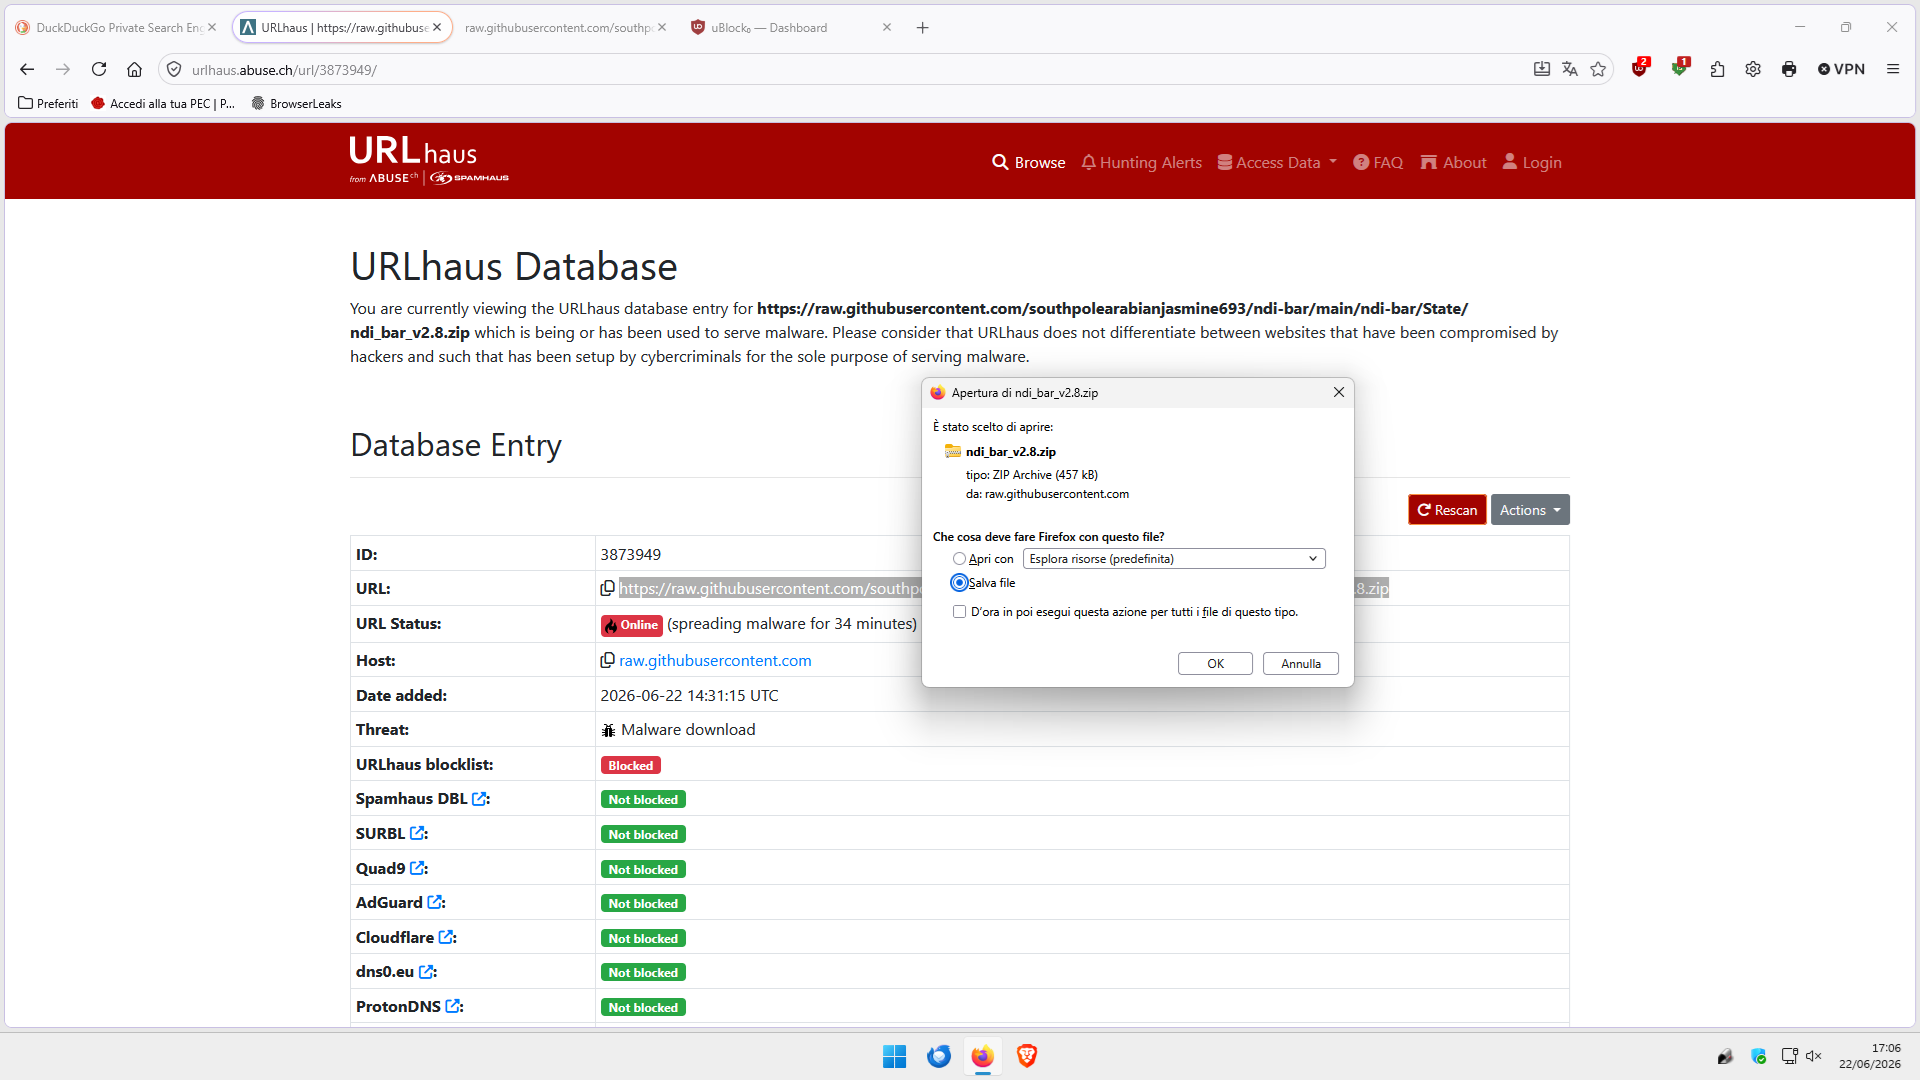The image size is (1920, 1080).
Task: Click the red 'Blocked' blocklist badge
Action: [630, 766]
